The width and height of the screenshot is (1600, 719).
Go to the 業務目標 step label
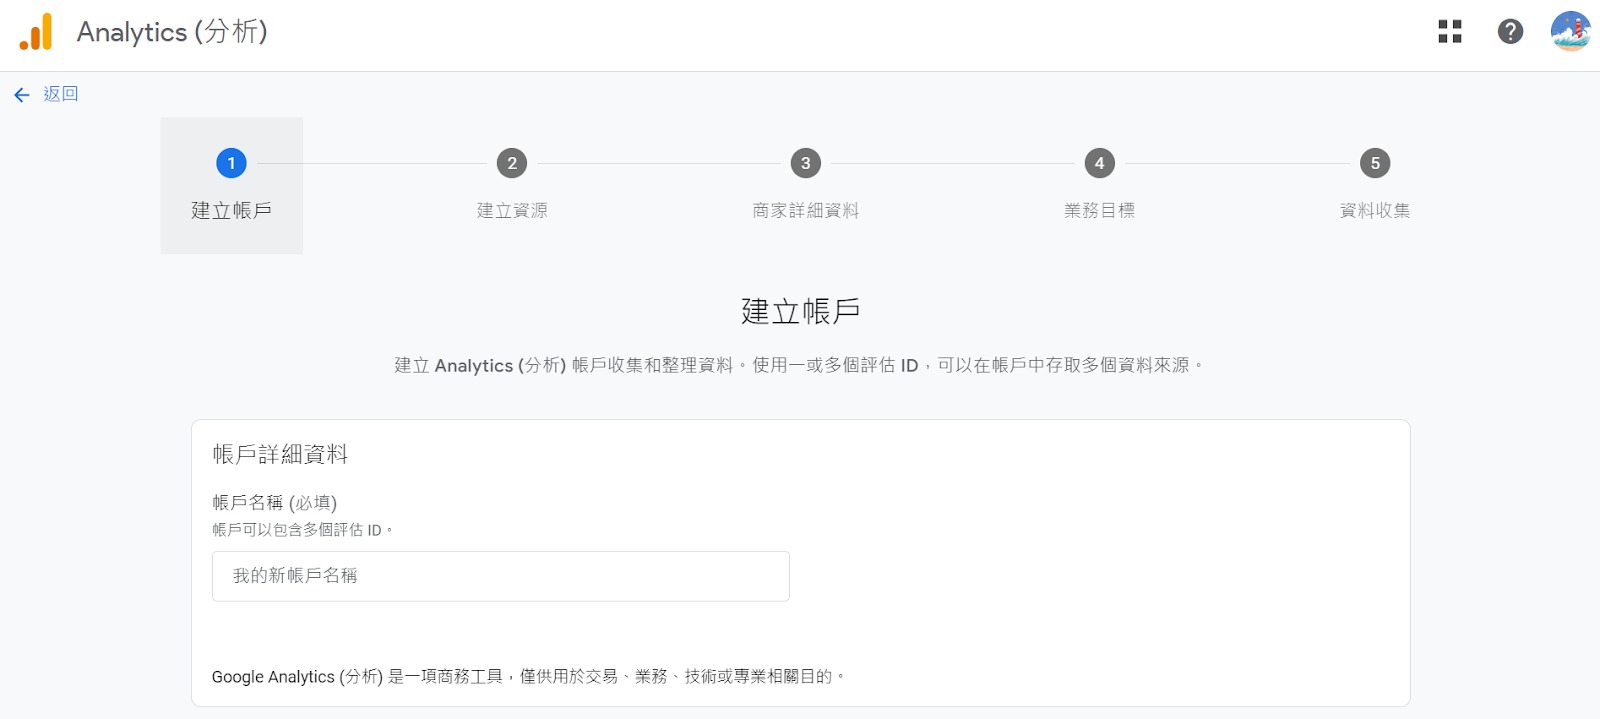coord(1099,211)
